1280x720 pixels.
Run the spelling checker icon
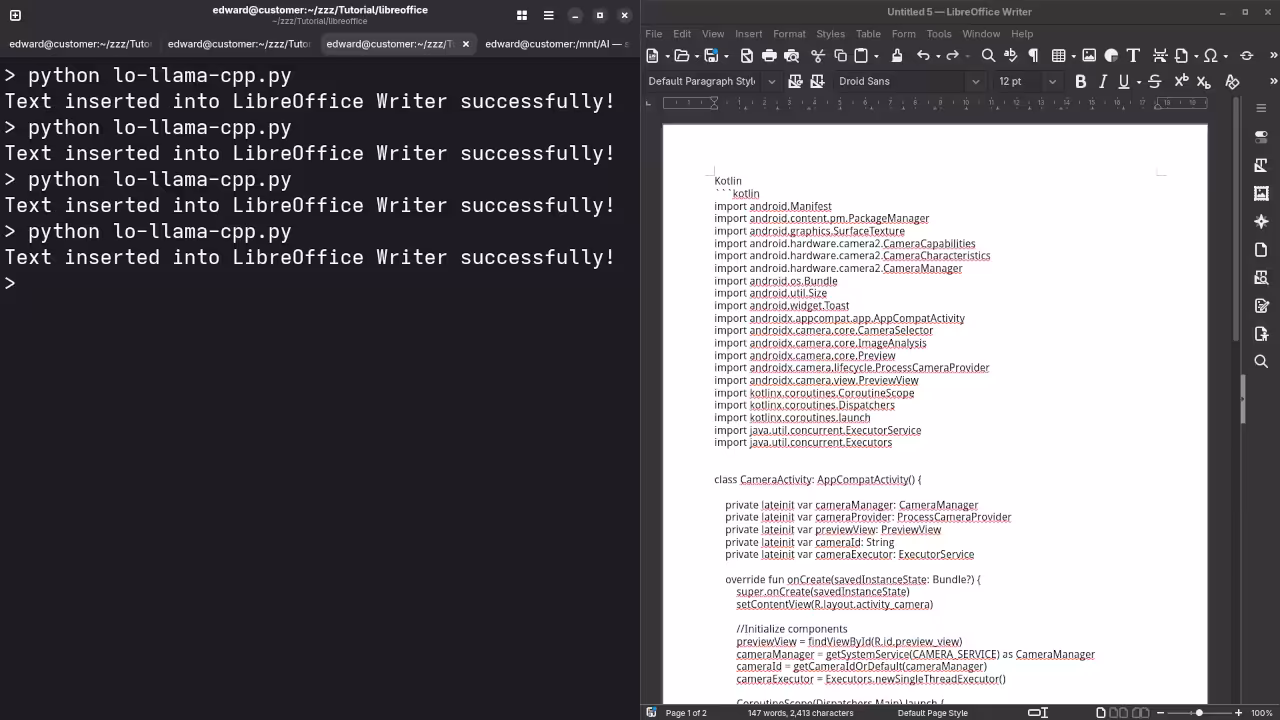(x=1010, y=55)
